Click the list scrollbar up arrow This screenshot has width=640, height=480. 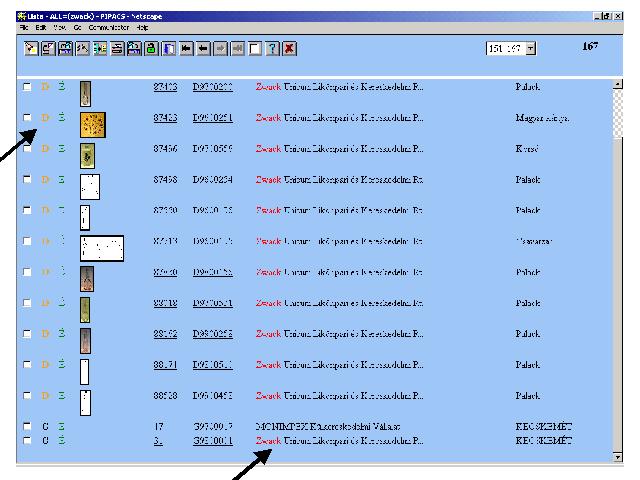618,84
